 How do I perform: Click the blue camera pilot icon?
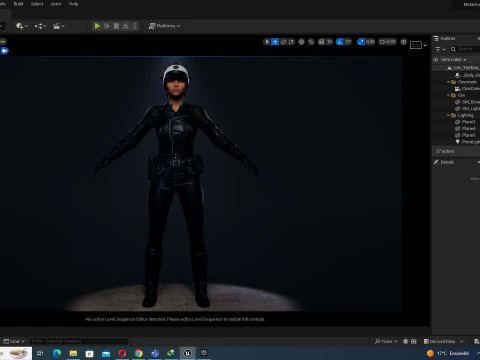pos(4,51)
